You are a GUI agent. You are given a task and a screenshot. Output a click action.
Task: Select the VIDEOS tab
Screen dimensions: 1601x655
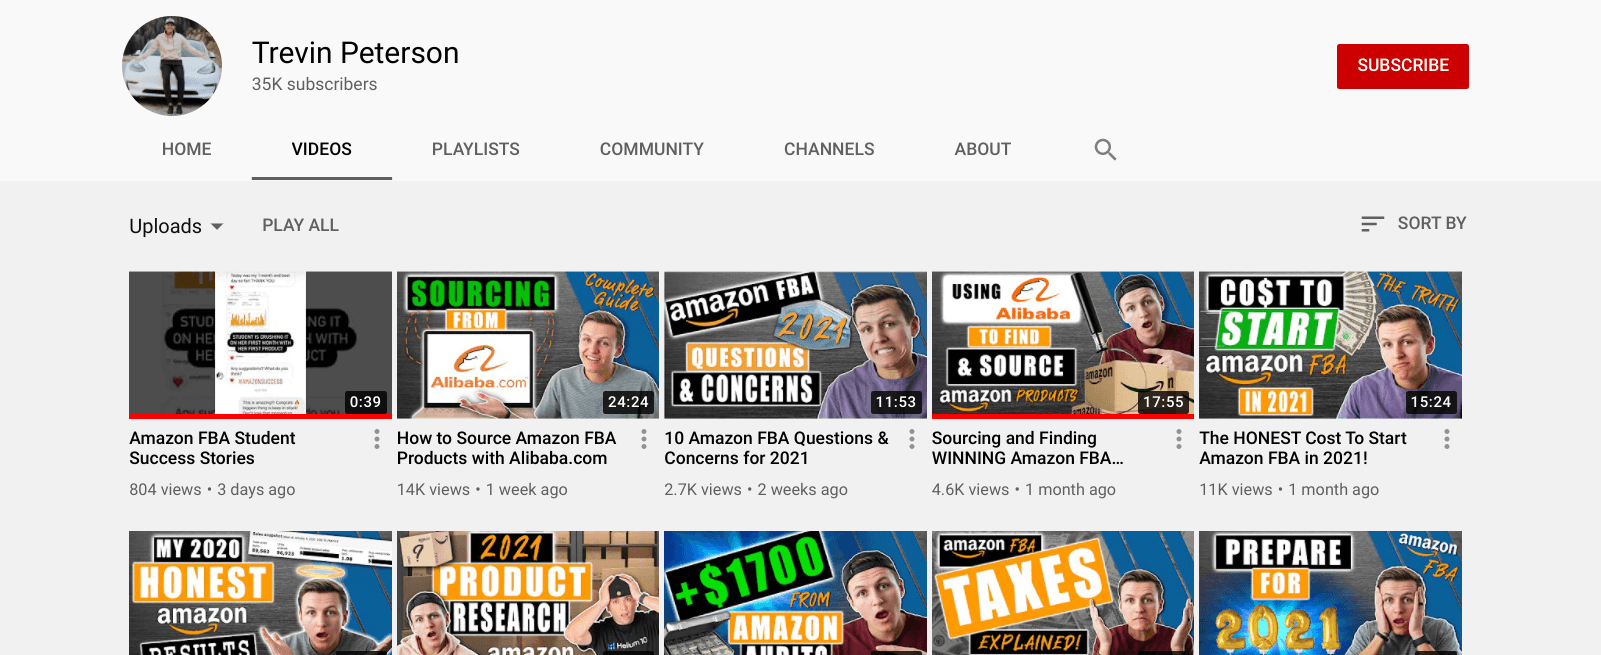point(322,149)
